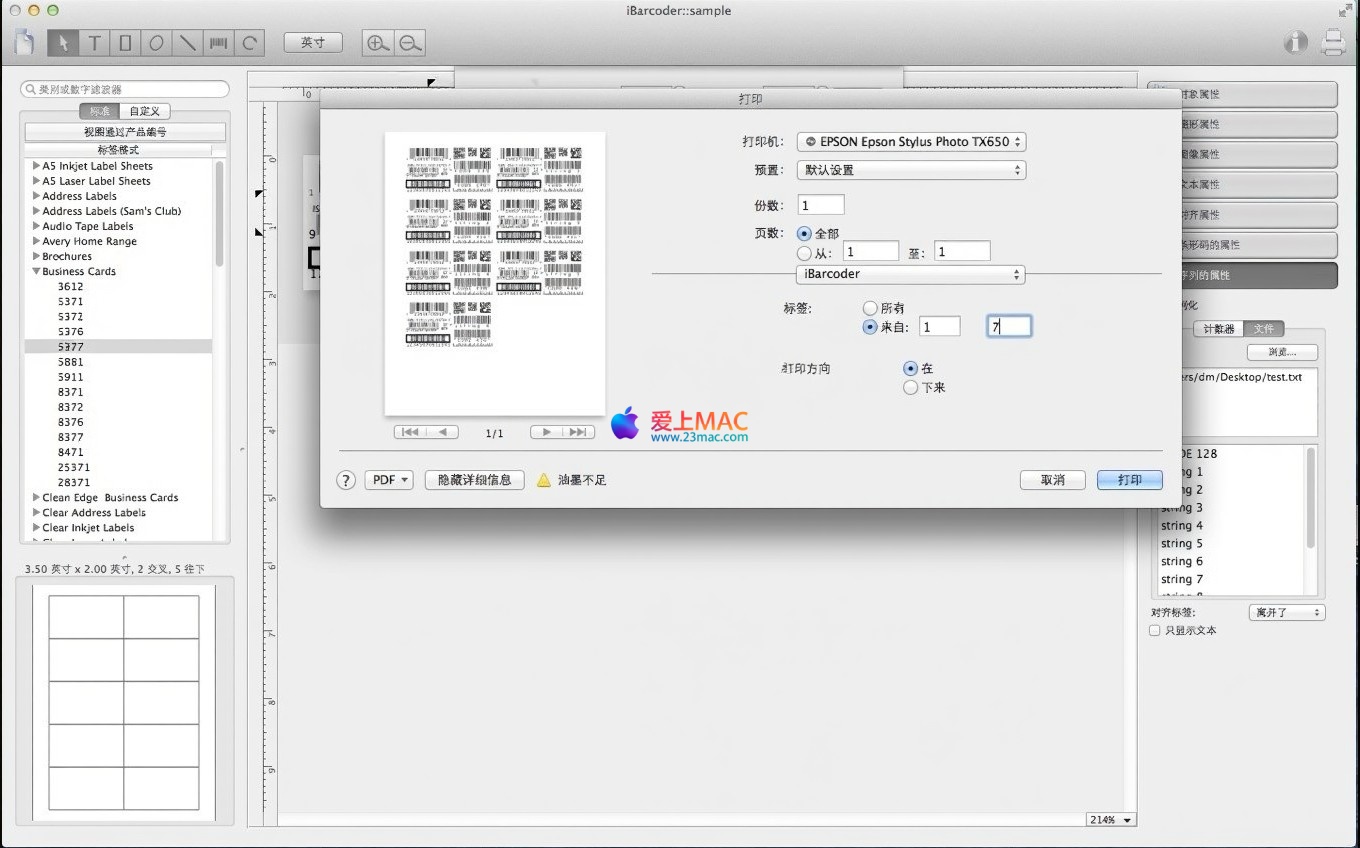Click the 打印 print button
1360x848 pixels.
tap(1129, 480)
